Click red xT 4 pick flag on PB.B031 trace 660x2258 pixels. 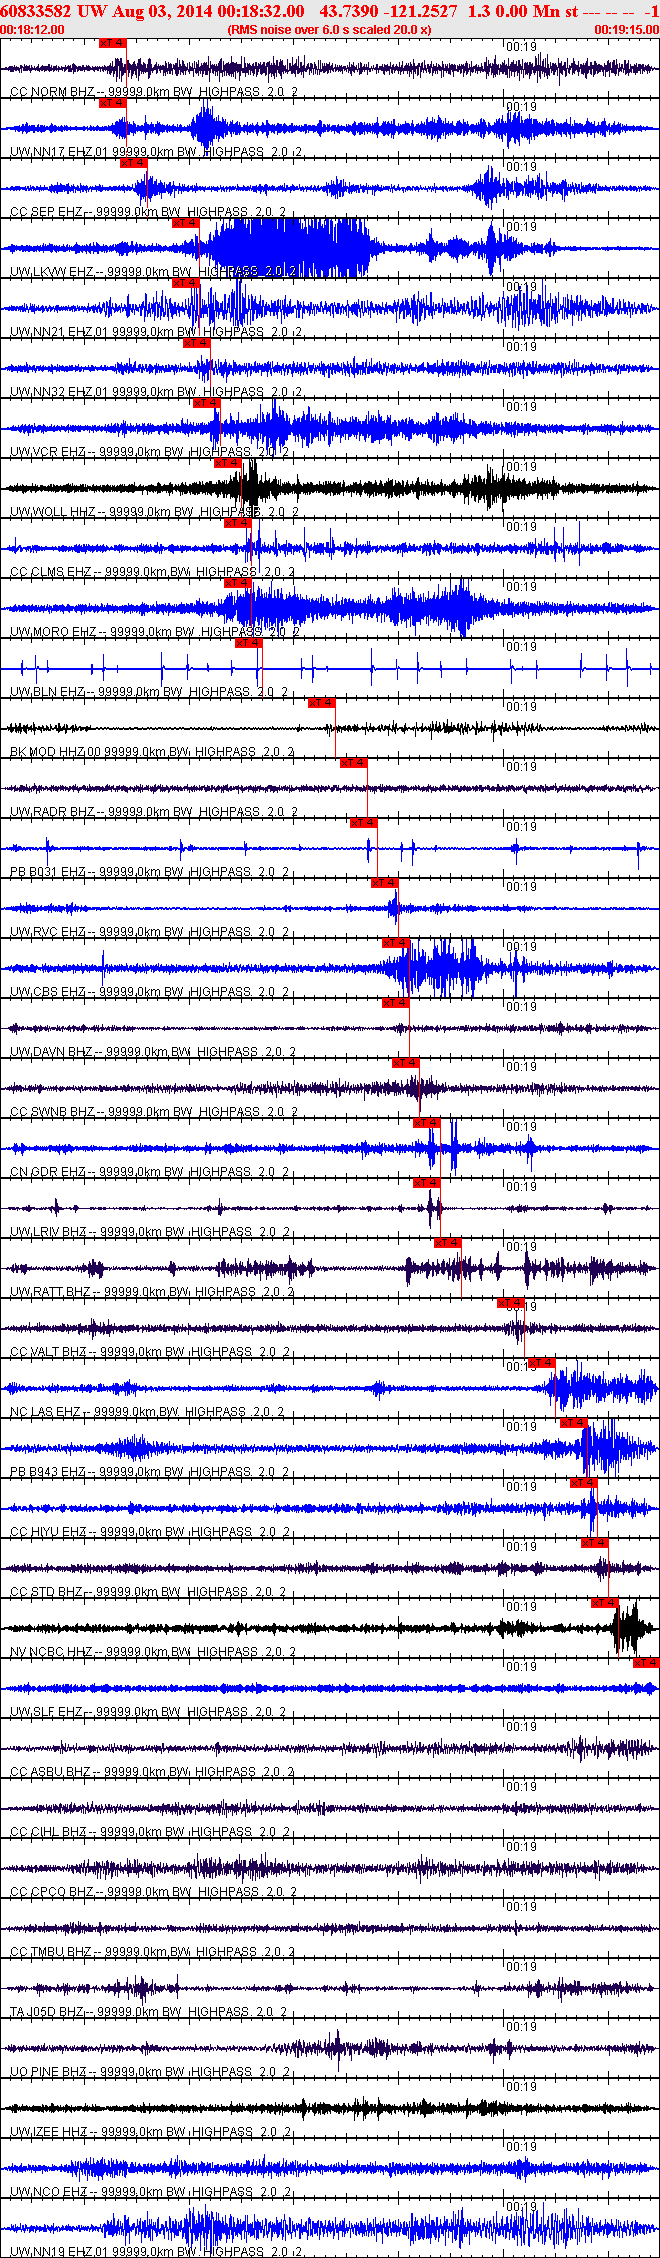[x=363, y=823]
